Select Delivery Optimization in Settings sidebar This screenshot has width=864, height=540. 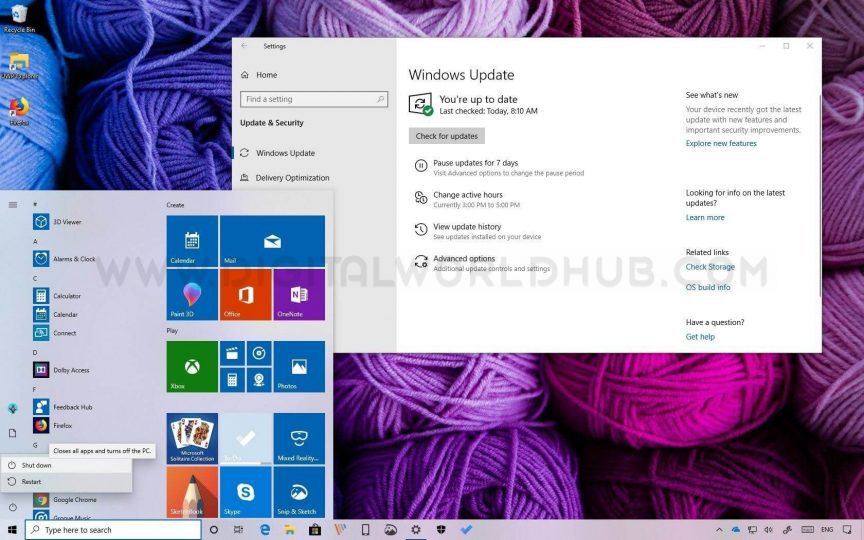(x=292, y=178)
